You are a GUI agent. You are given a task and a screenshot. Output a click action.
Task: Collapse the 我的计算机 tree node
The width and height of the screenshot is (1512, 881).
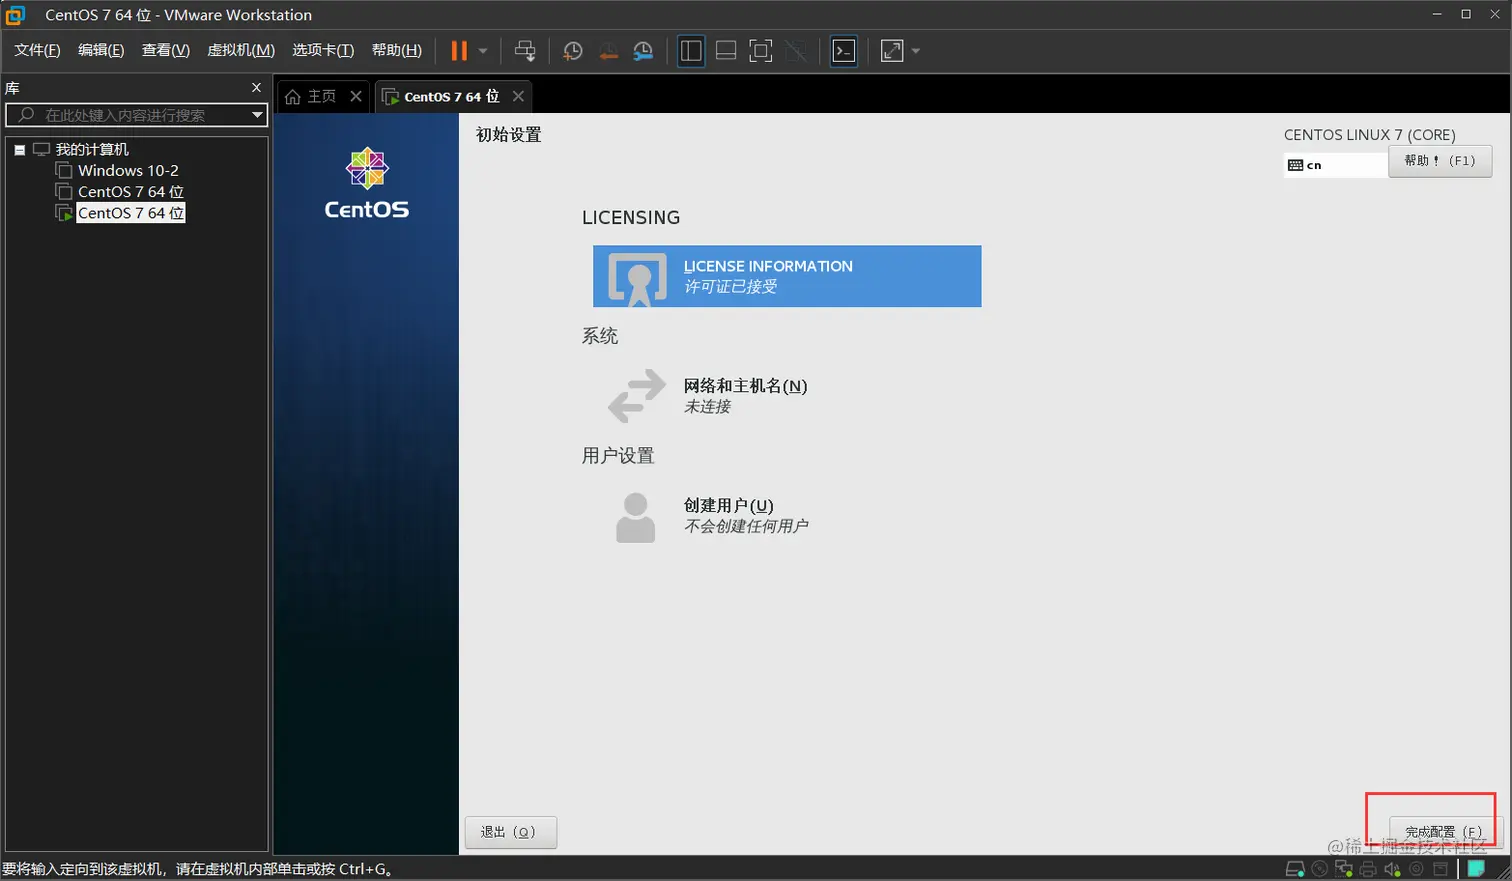19,150
